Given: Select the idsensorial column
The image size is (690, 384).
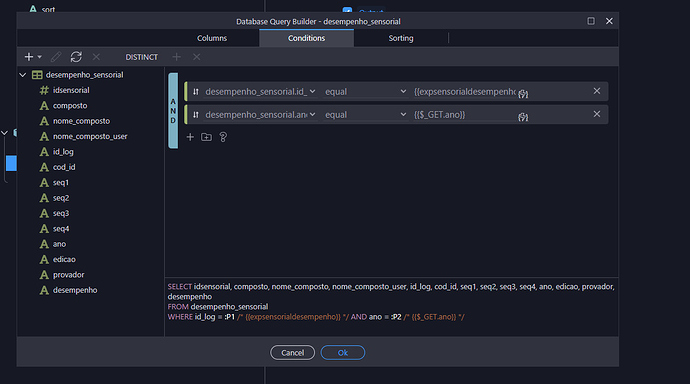Looking at the screenshot, I should click(x=71, y=90).
